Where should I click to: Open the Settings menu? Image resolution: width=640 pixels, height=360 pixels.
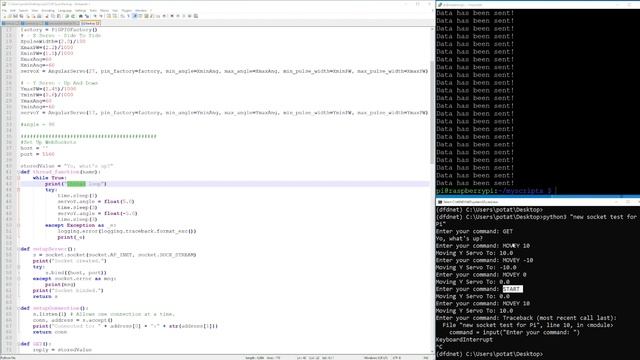point(80,11)
